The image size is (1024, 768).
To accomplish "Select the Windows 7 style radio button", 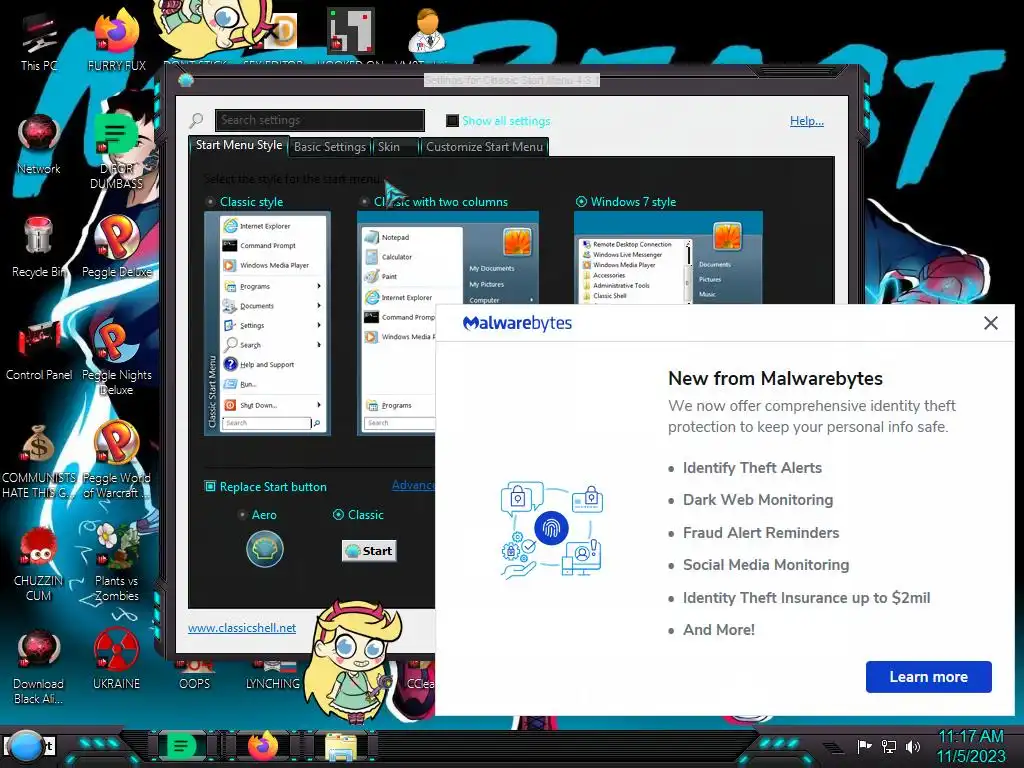I will coord(581,202).
